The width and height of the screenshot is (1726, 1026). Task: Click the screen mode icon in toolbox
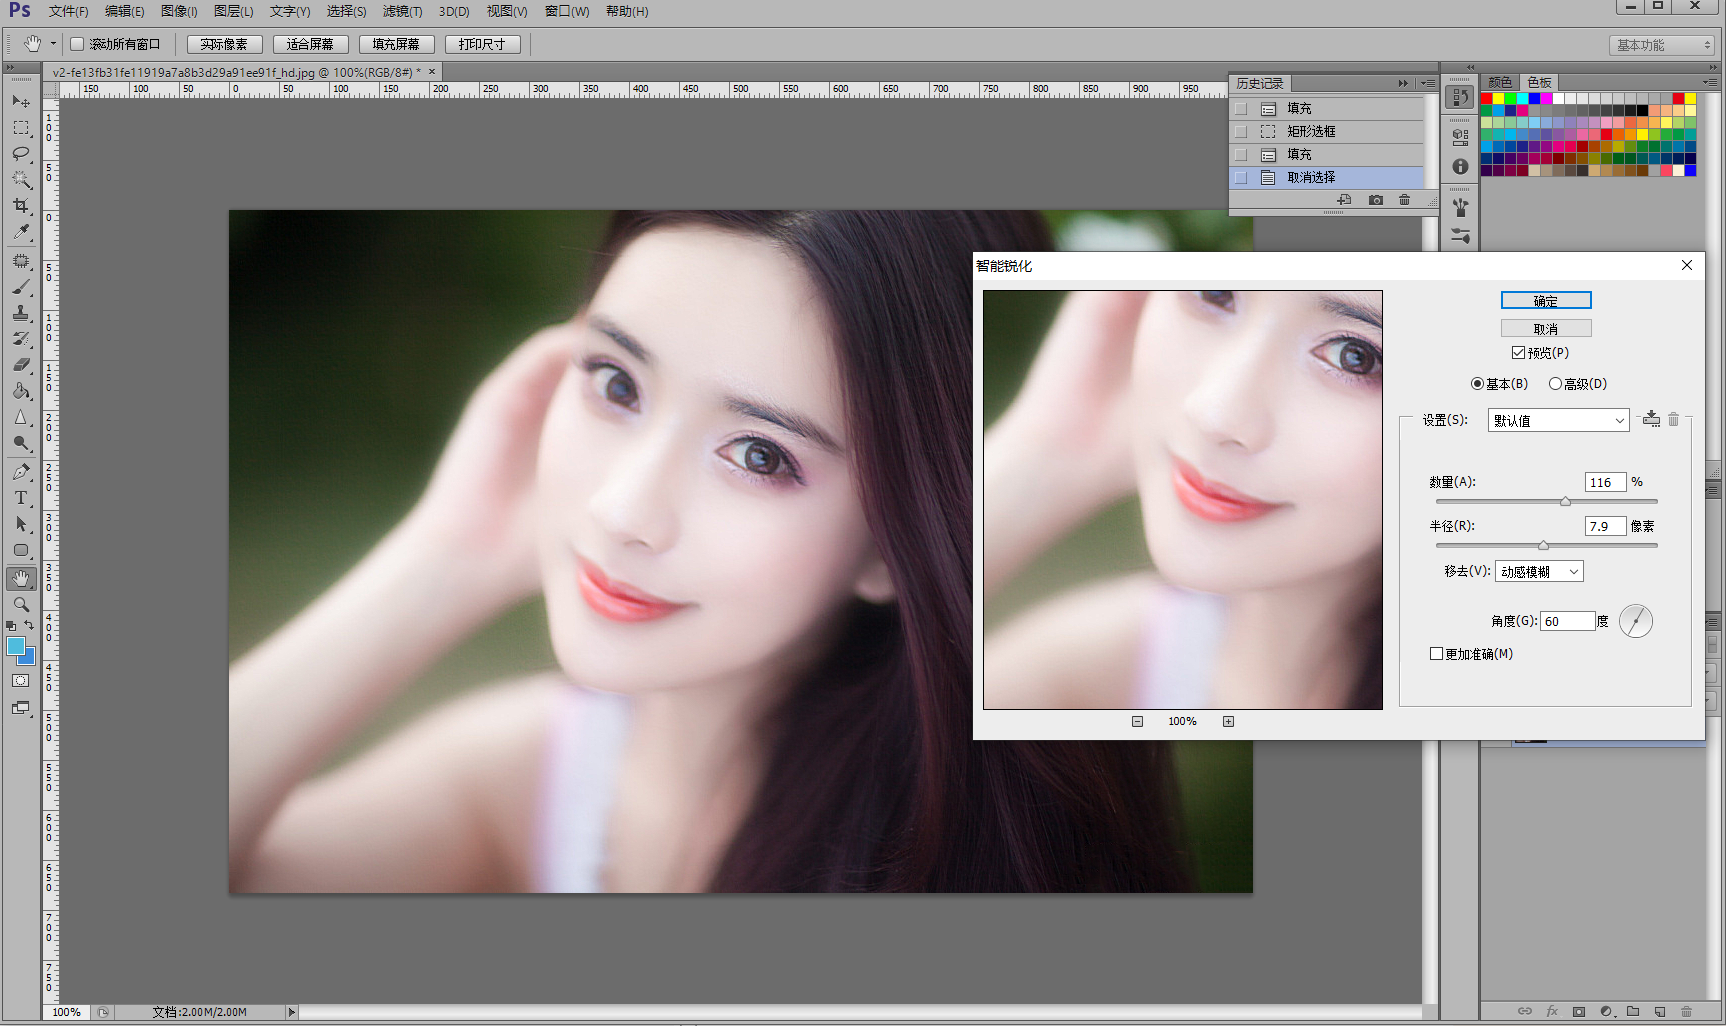(x=21, y=708)
